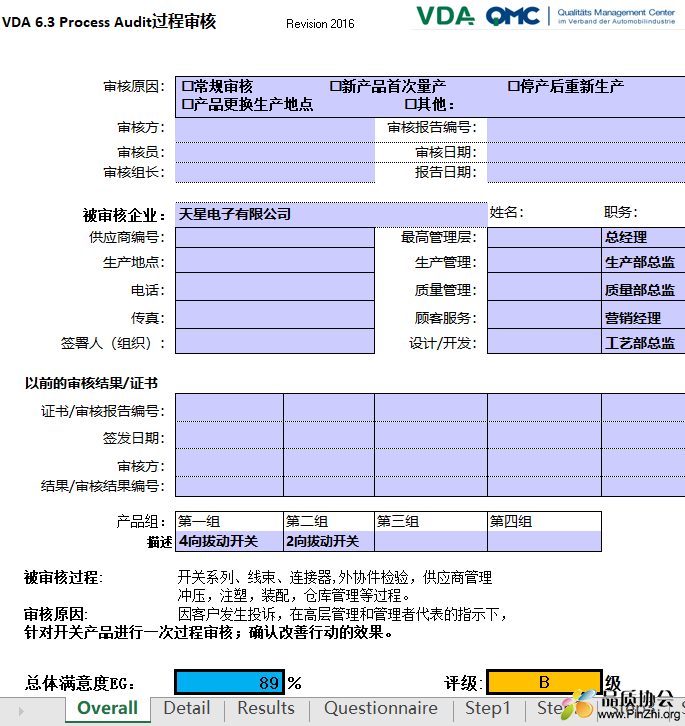Click the 电话 input cell
The width and height of the screenshot is (685, 726).
pyautogui.click(x=275, y=287)
